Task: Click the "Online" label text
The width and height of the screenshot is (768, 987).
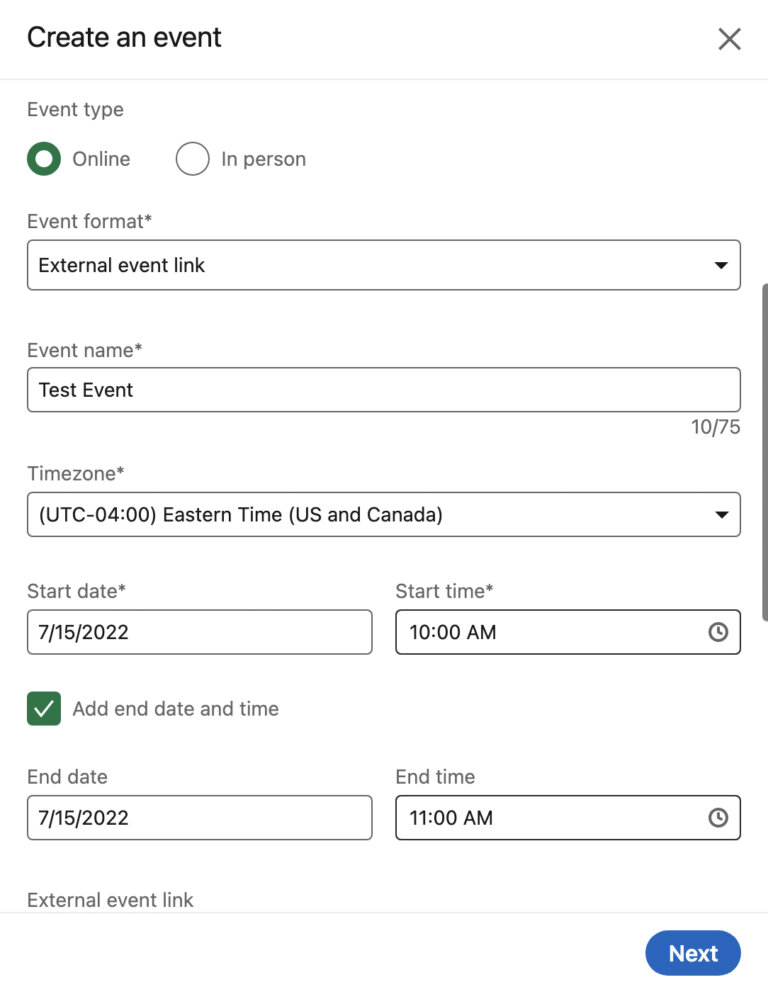Action: [101, 159]
